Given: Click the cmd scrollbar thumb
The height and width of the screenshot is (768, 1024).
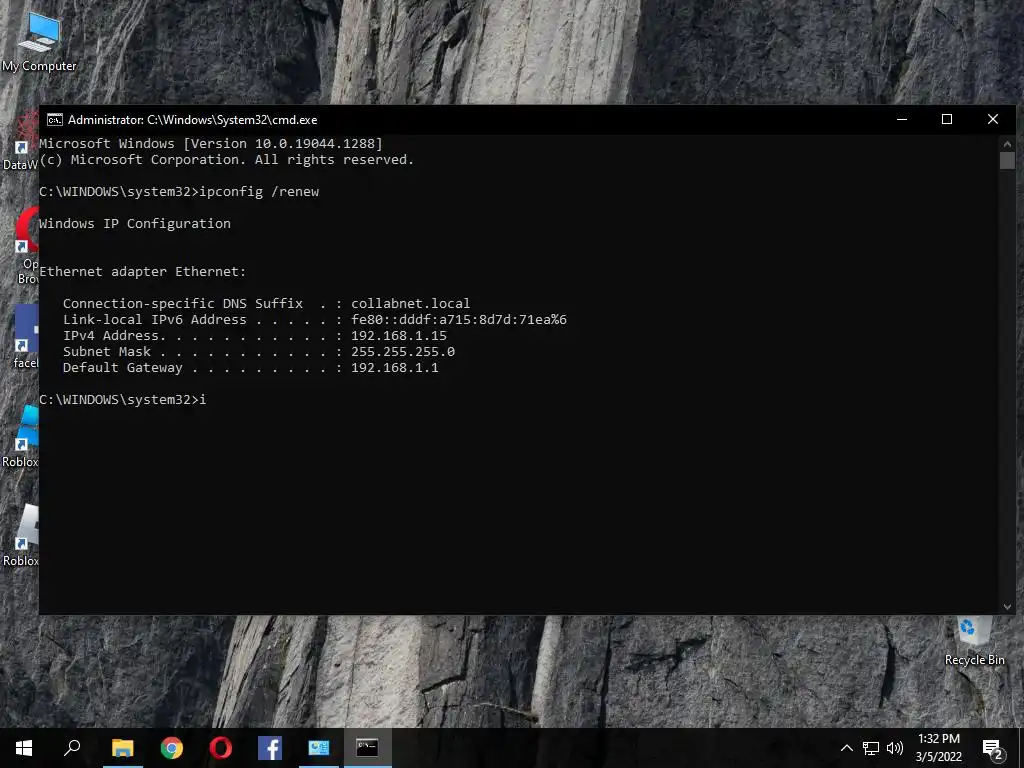Looking at the screenshot, I should coord(1007,161).
